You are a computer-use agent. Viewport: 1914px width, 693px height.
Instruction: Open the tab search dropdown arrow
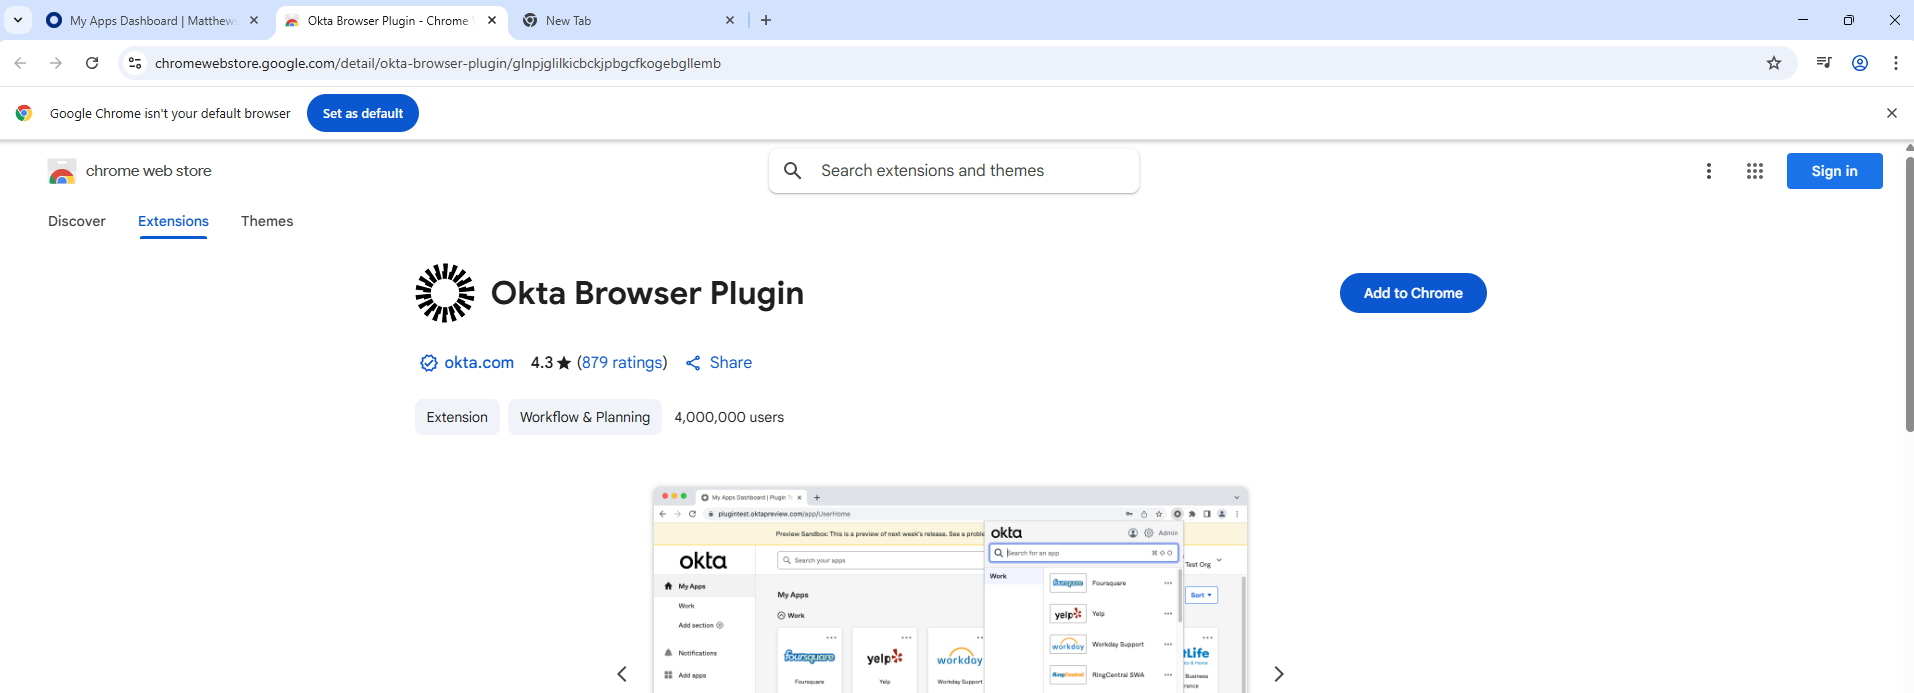pyautogui.click(x=18, y=20)
